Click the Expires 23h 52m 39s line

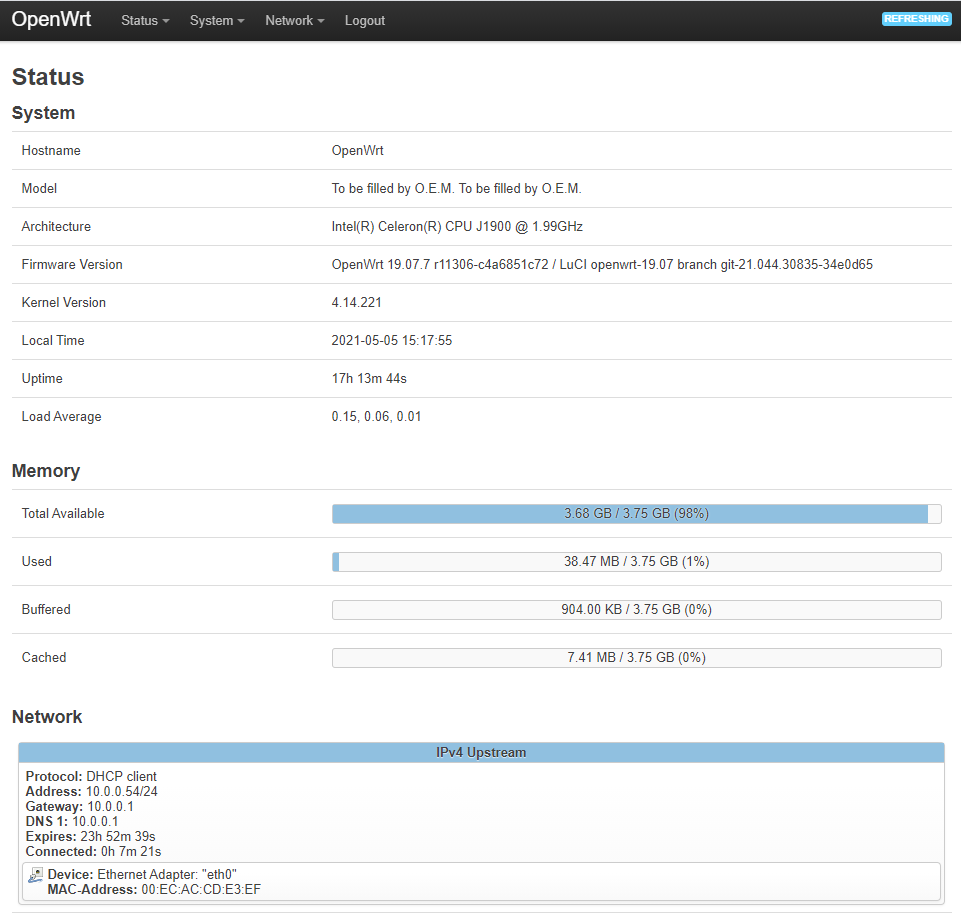(91, 837)
